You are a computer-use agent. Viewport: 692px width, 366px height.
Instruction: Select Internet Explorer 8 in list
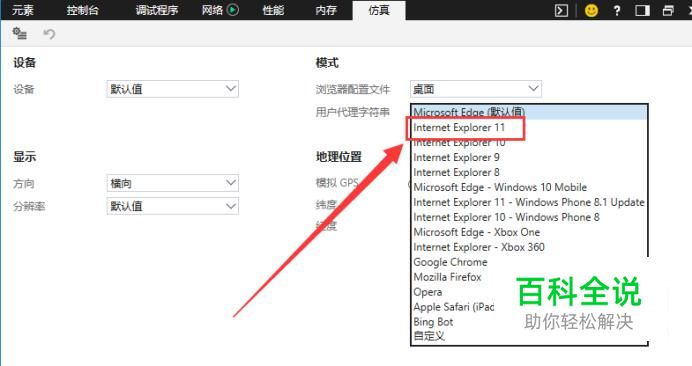pos(529,173)
